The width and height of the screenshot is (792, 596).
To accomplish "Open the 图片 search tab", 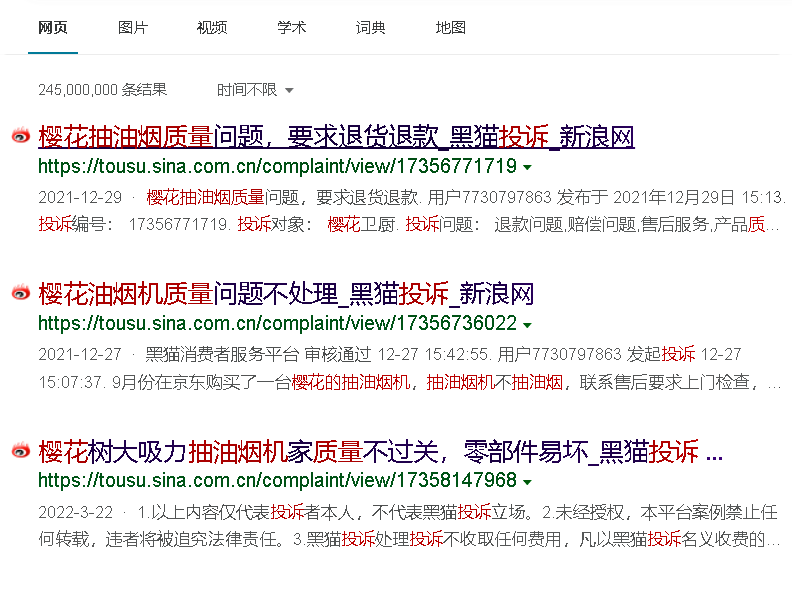I will (133, 28).
